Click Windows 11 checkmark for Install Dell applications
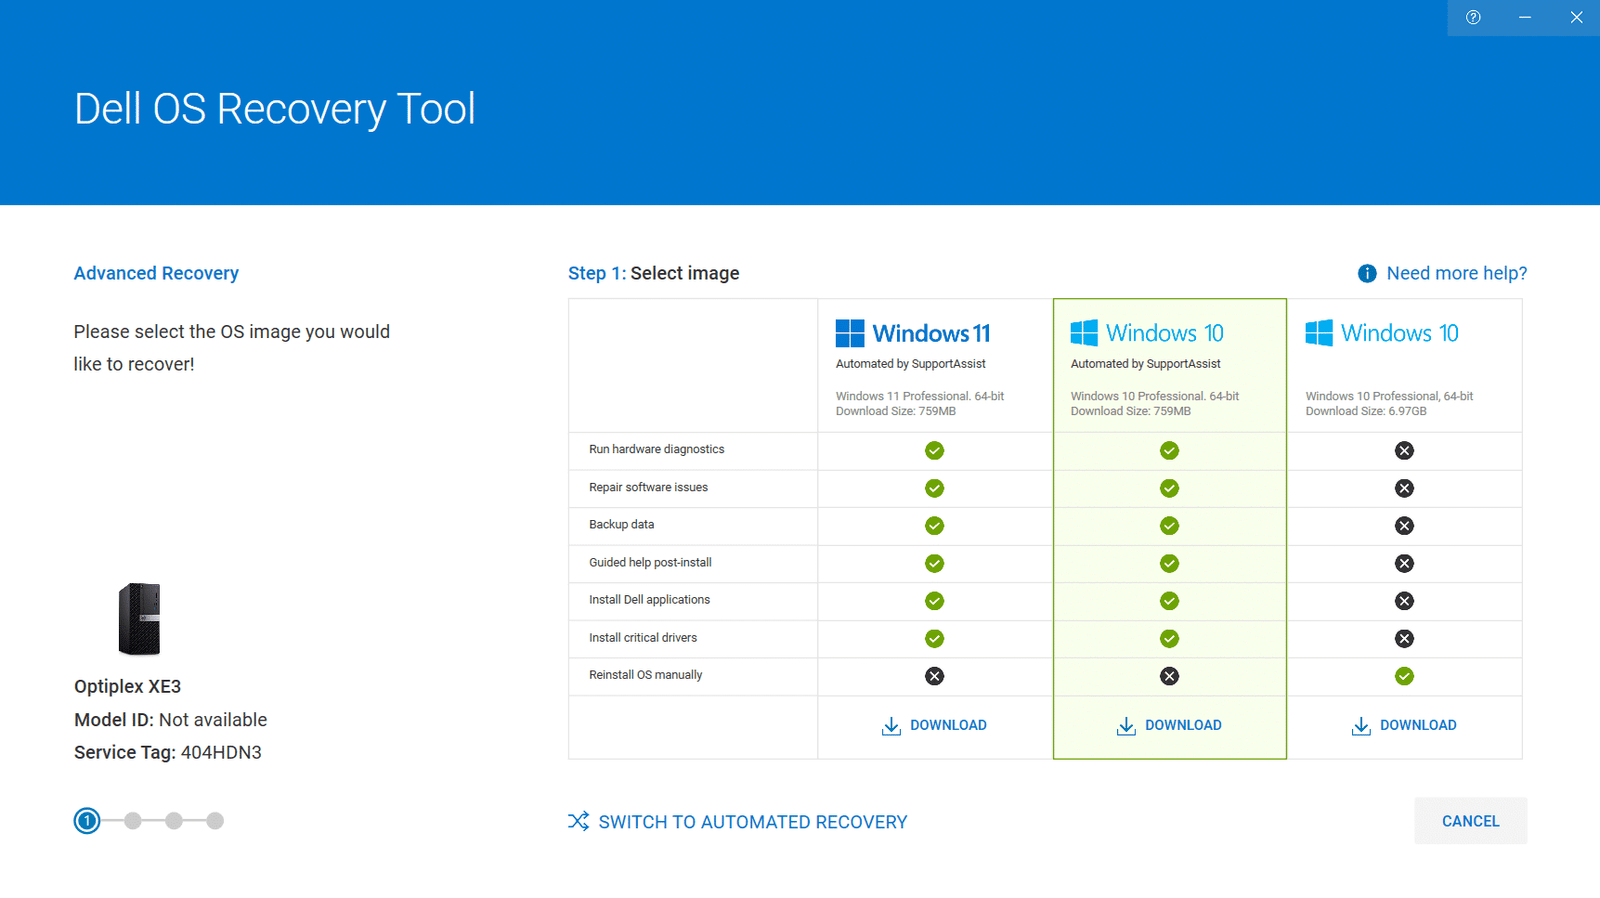This screenshot has width=1600, height=898. 934,600
